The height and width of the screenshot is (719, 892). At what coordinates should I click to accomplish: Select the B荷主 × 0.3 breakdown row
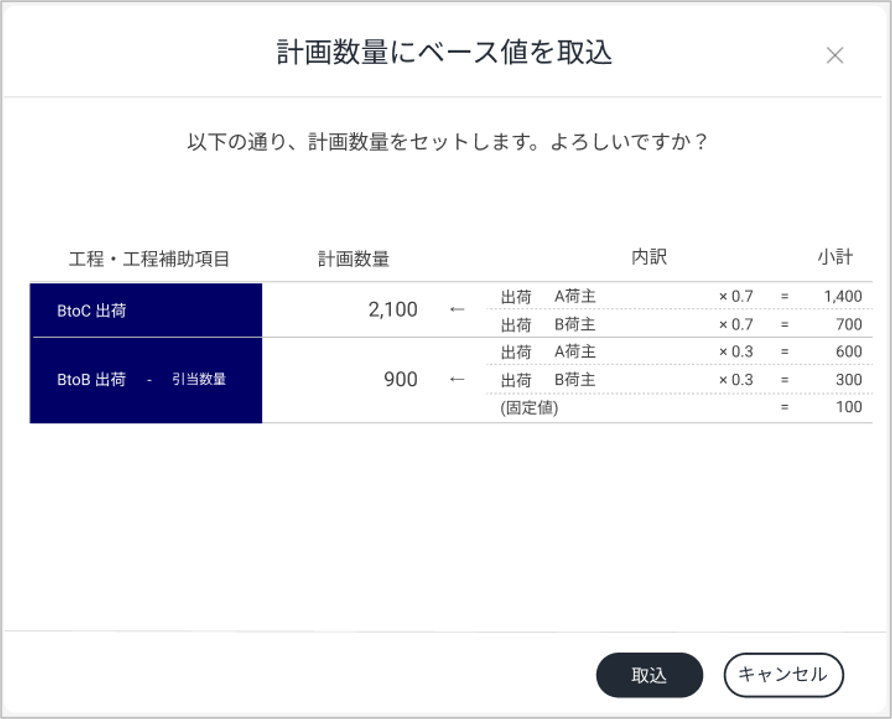pos(679,379)
